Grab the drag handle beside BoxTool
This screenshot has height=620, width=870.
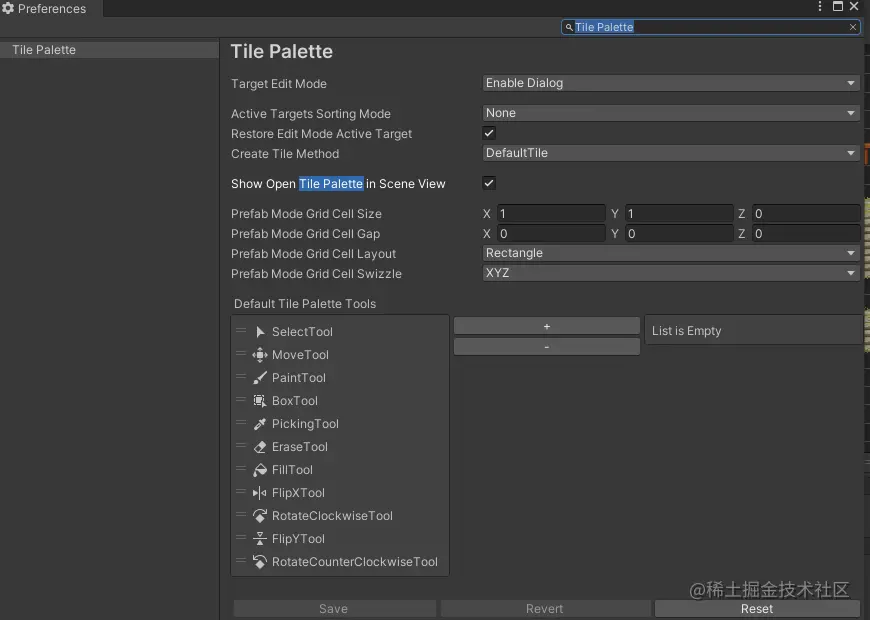pyautogui.click(x=241, y=399)
